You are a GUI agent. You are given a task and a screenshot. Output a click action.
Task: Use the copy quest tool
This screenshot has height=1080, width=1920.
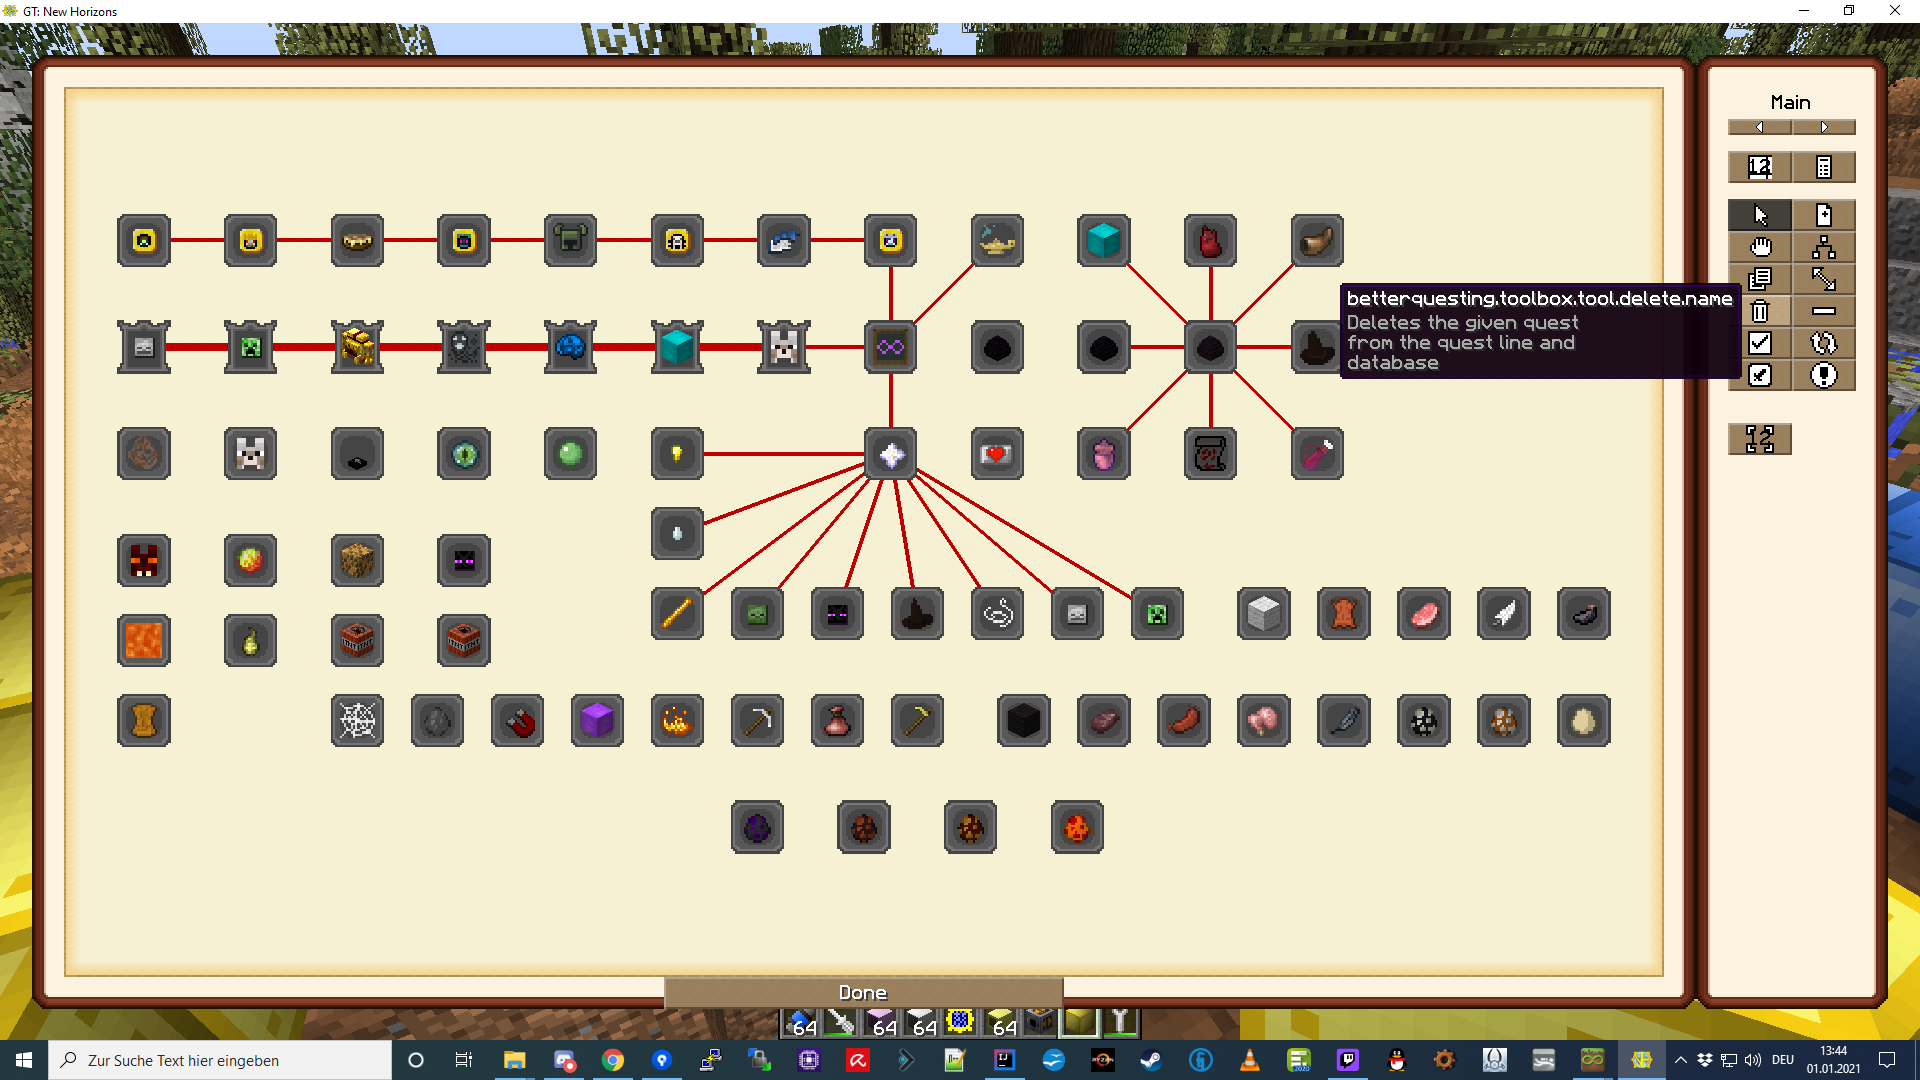1760,280
